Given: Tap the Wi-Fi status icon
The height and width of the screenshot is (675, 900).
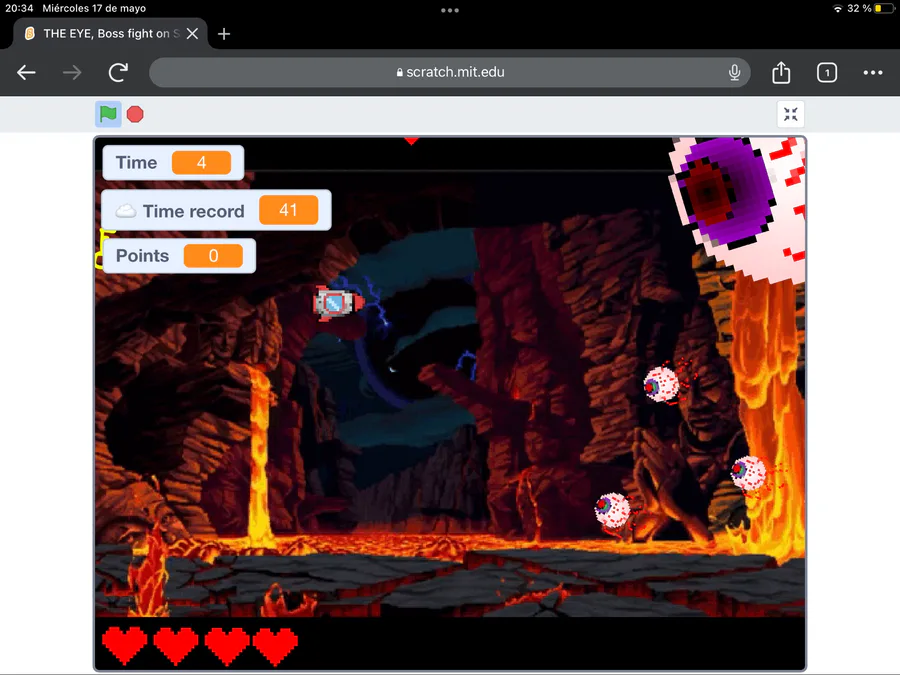Looking at the screenshot, I should pos(837,8).
